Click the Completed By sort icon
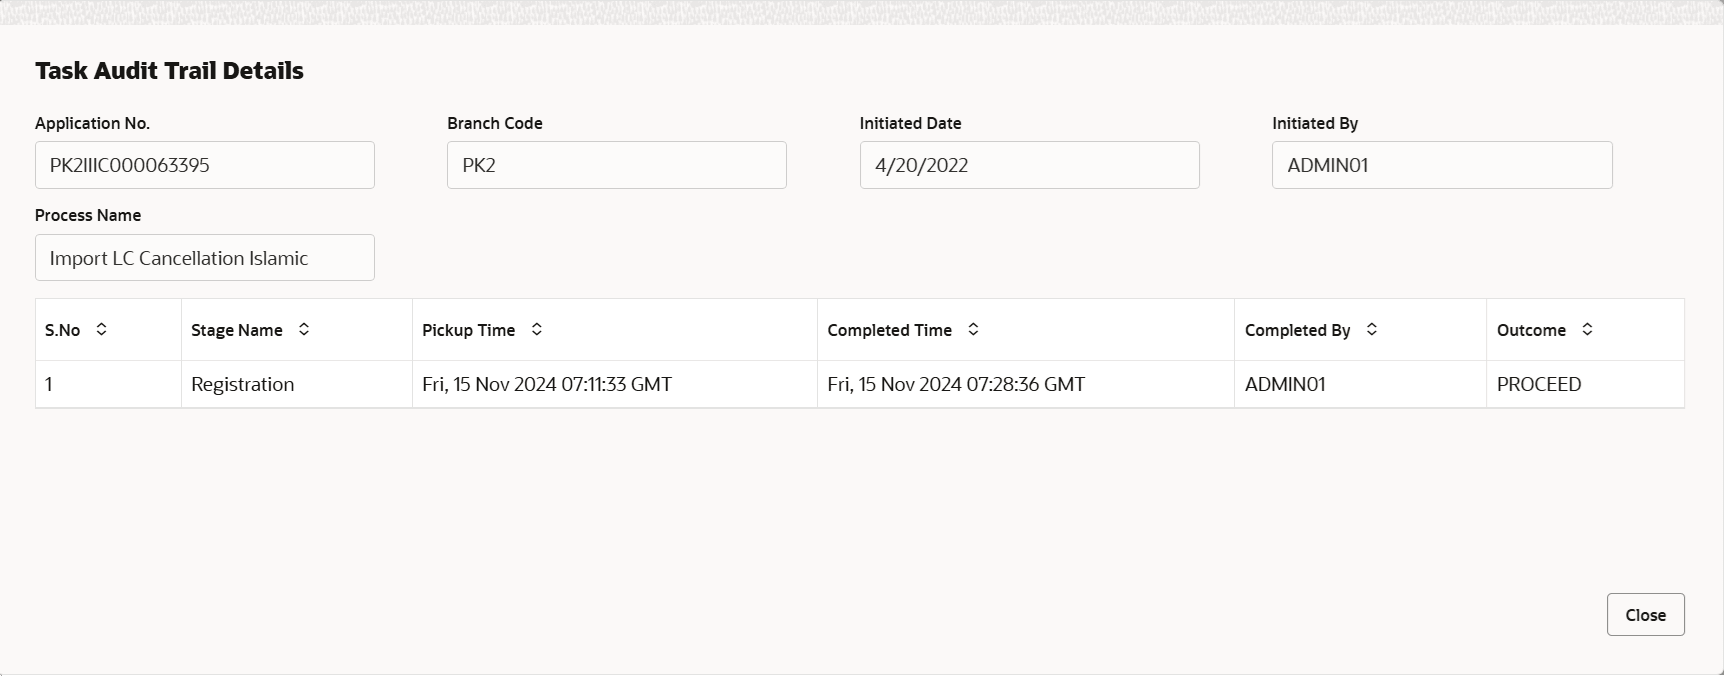1724x676 pixels. [1372, 329]
